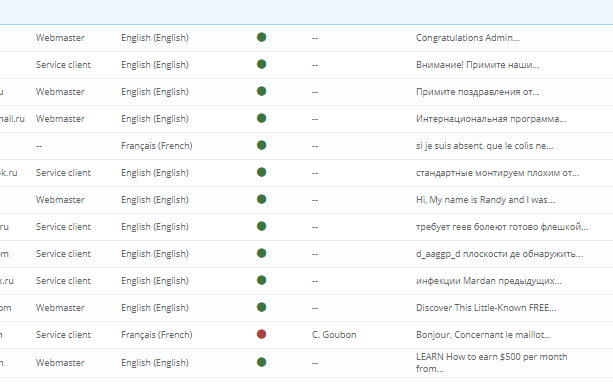Click green status dot for Randy message row
Image resolution: width=613 pixels, height=392 pixels.
click(x=262, y=199)
